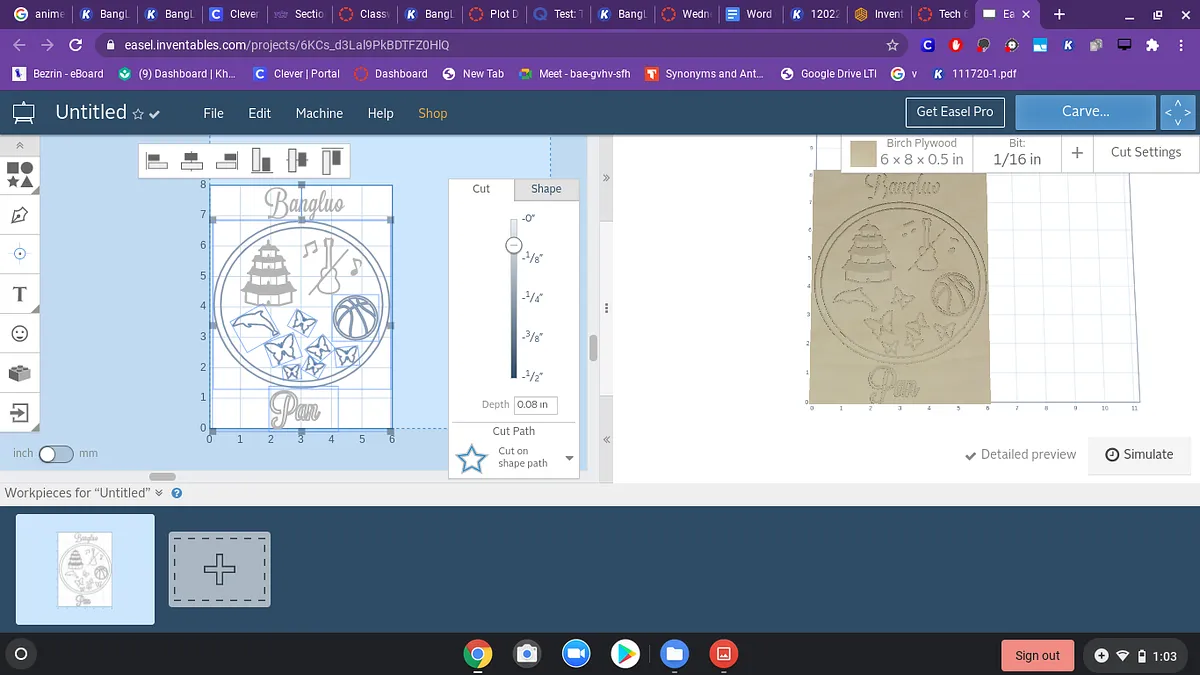1200x675 pixels.
Task: Select the drill point tool
Action: click(21, 254)
